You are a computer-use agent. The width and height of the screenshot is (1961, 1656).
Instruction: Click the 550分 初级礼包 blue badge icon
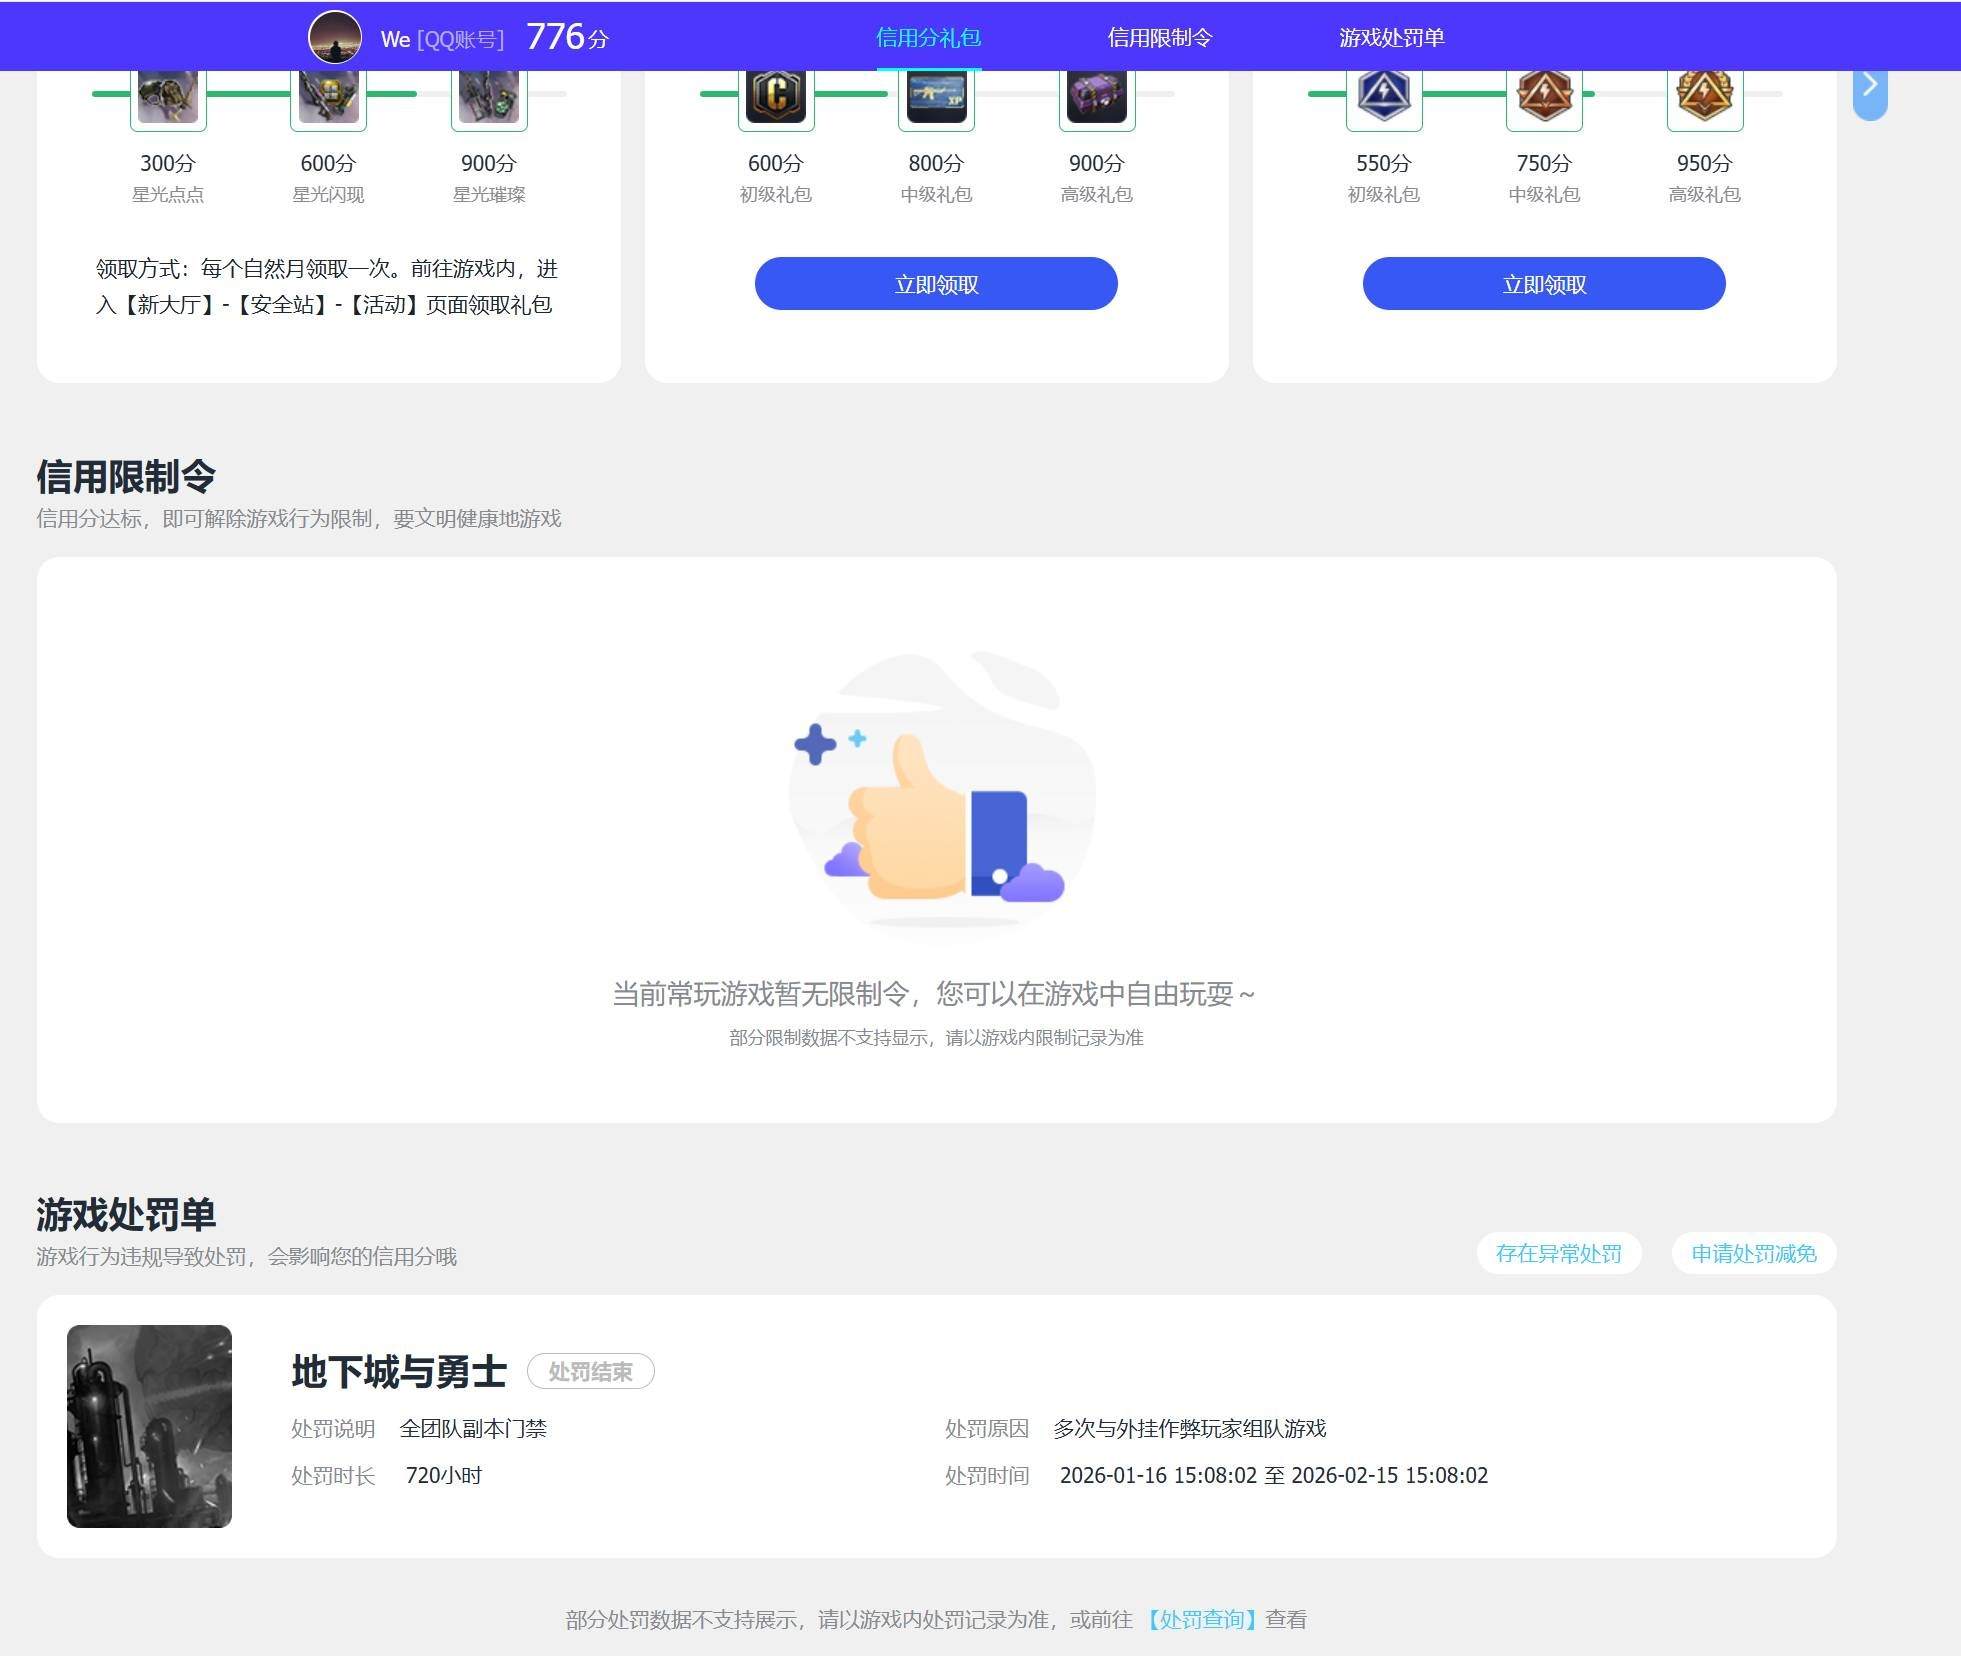tap(1384, 100)
